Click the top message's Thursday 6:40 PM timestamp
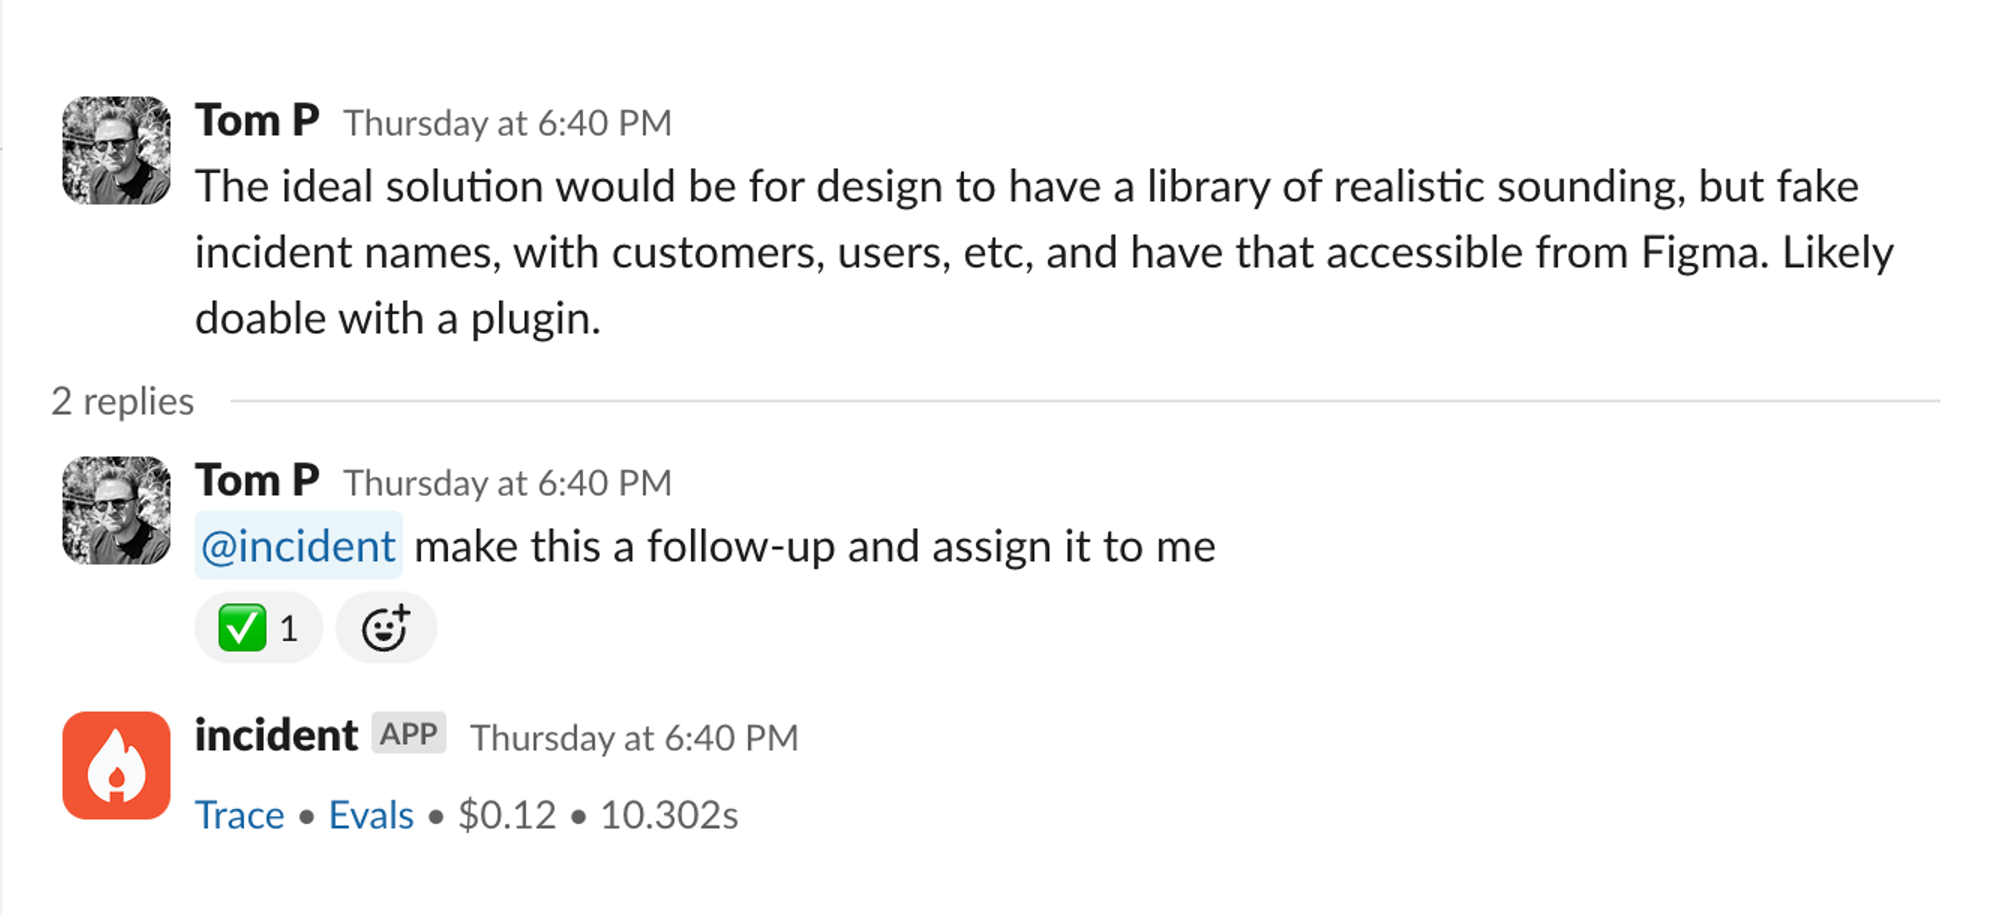 [508, 123]
